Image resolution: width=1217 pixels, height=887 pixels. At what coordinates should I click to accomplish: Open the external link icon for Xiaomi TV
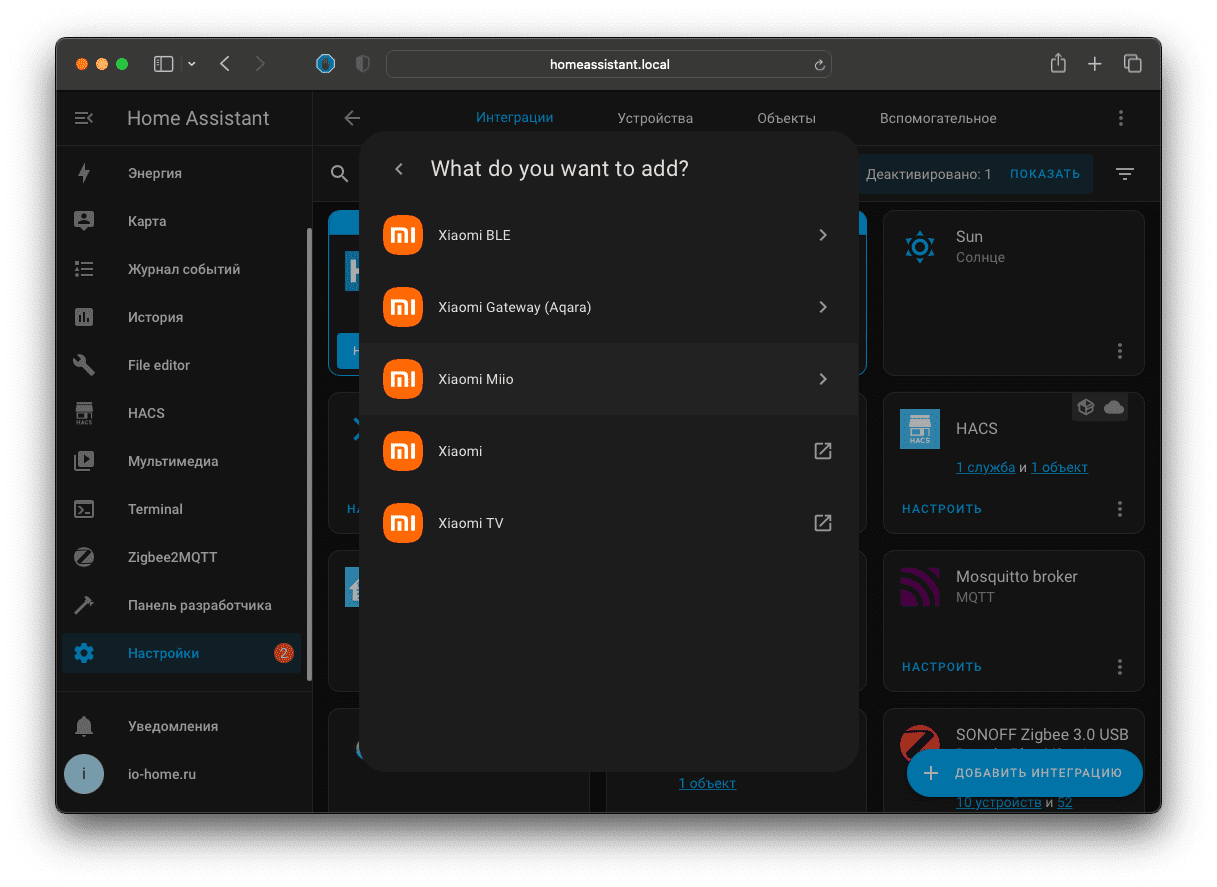[822, 523]
